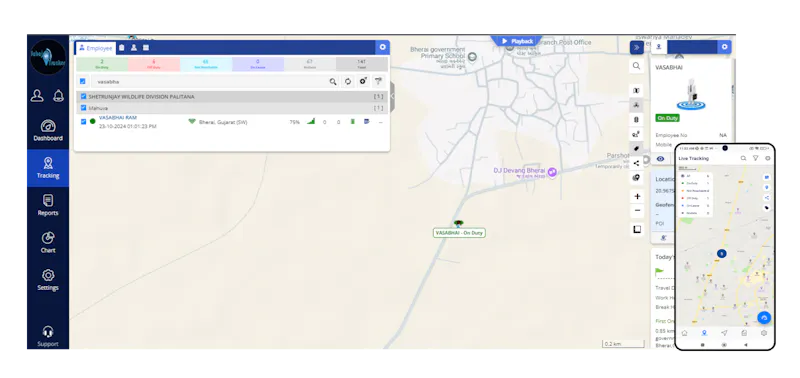
Task: Click the On Duty status badge
Action: coord(667,118)
